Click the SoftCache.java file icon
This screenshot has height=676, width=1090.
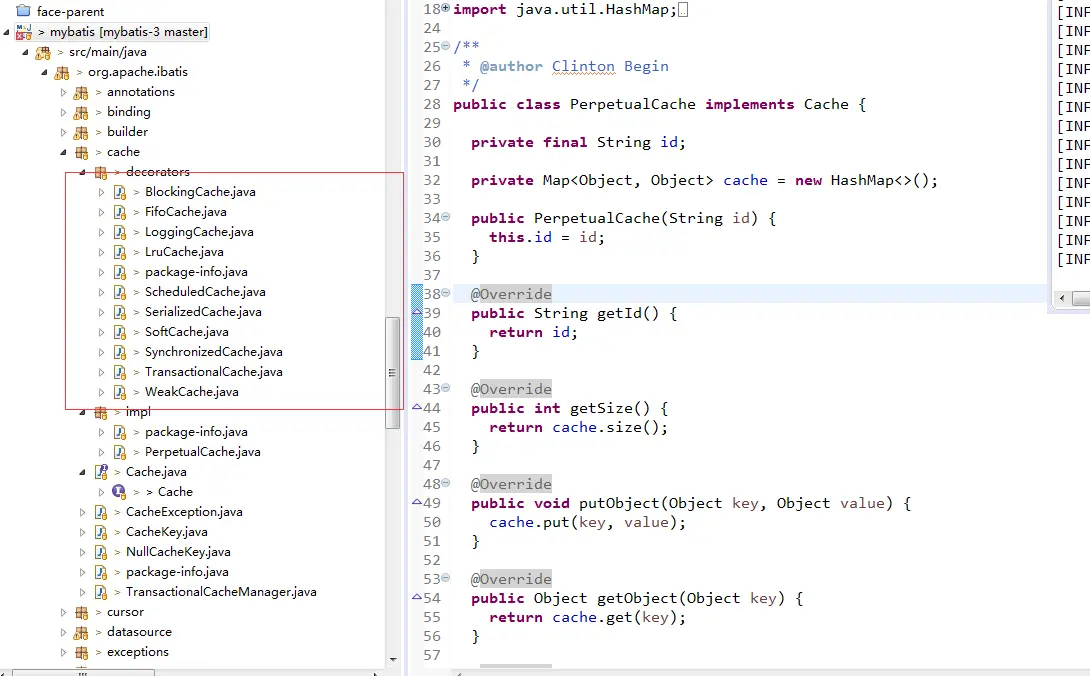tap(120, 332)
